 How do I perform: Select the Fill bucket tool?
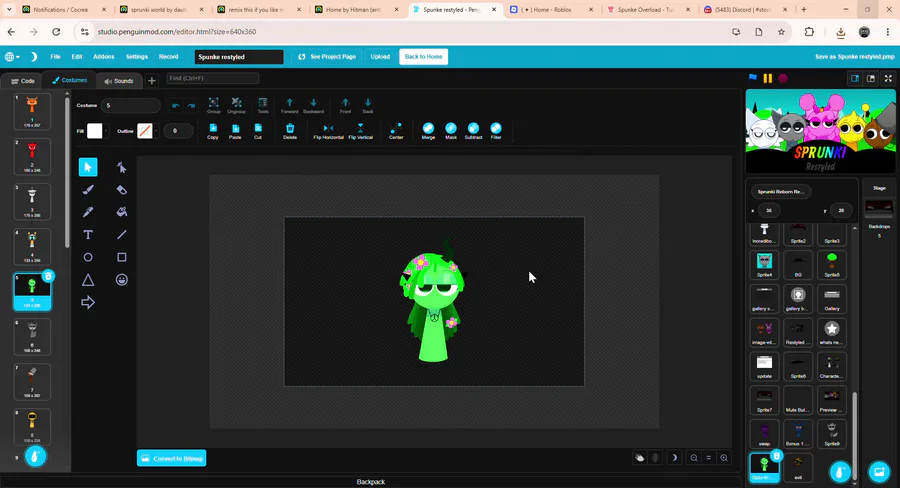122,212
